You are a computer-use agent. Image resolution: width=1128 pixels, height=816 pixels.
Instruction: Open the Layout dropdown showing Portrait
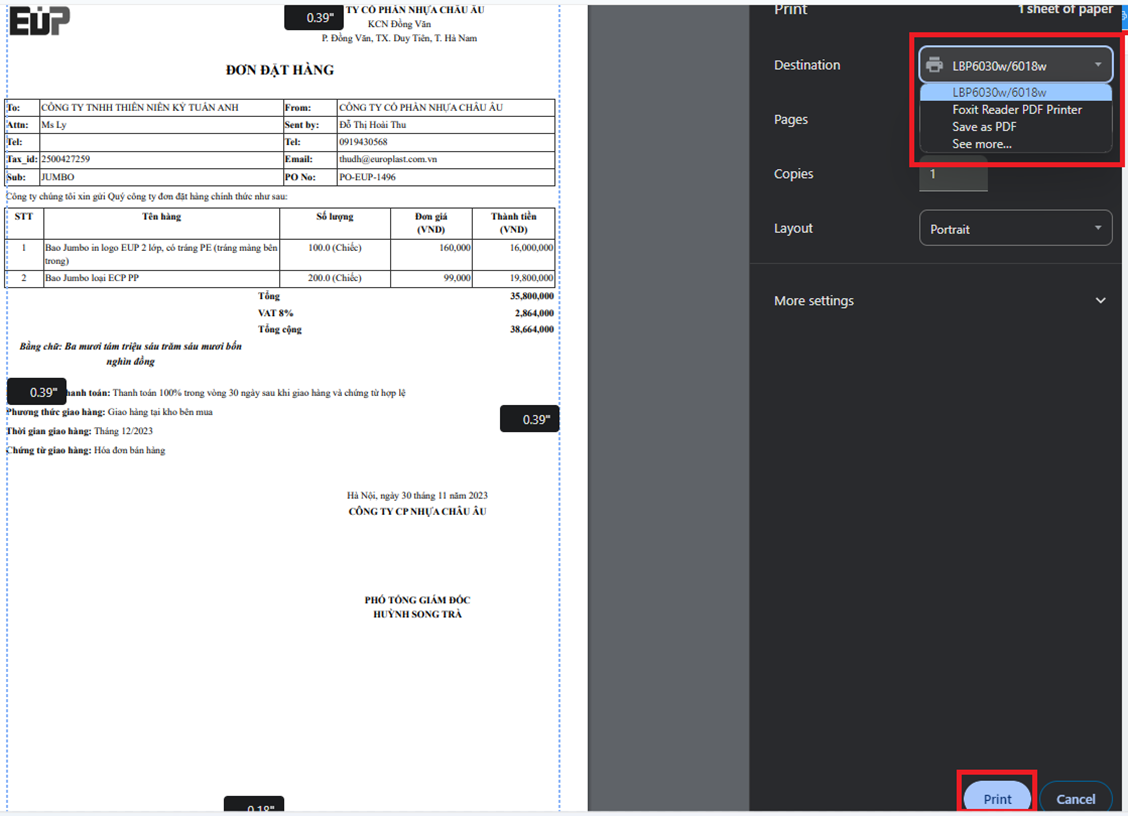coord(1015,229)
